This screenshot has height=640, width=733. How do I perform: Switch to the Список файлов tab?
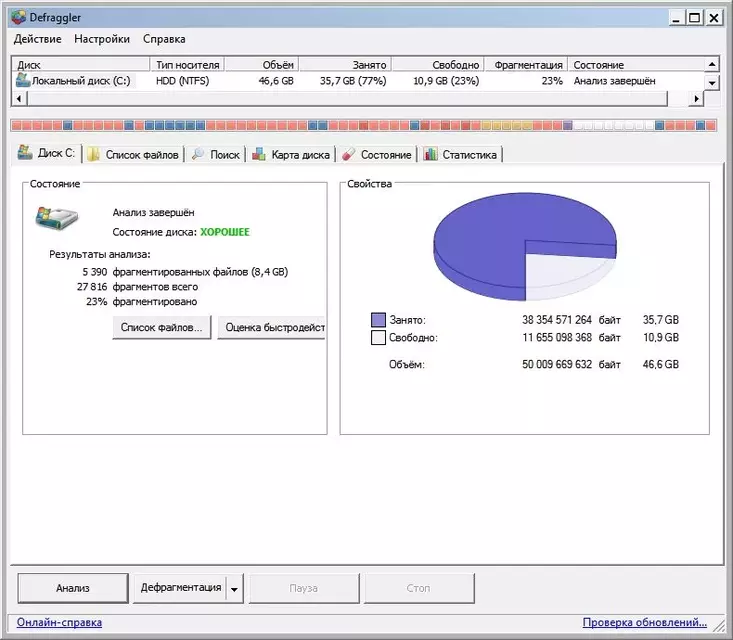tap(134, 154)
